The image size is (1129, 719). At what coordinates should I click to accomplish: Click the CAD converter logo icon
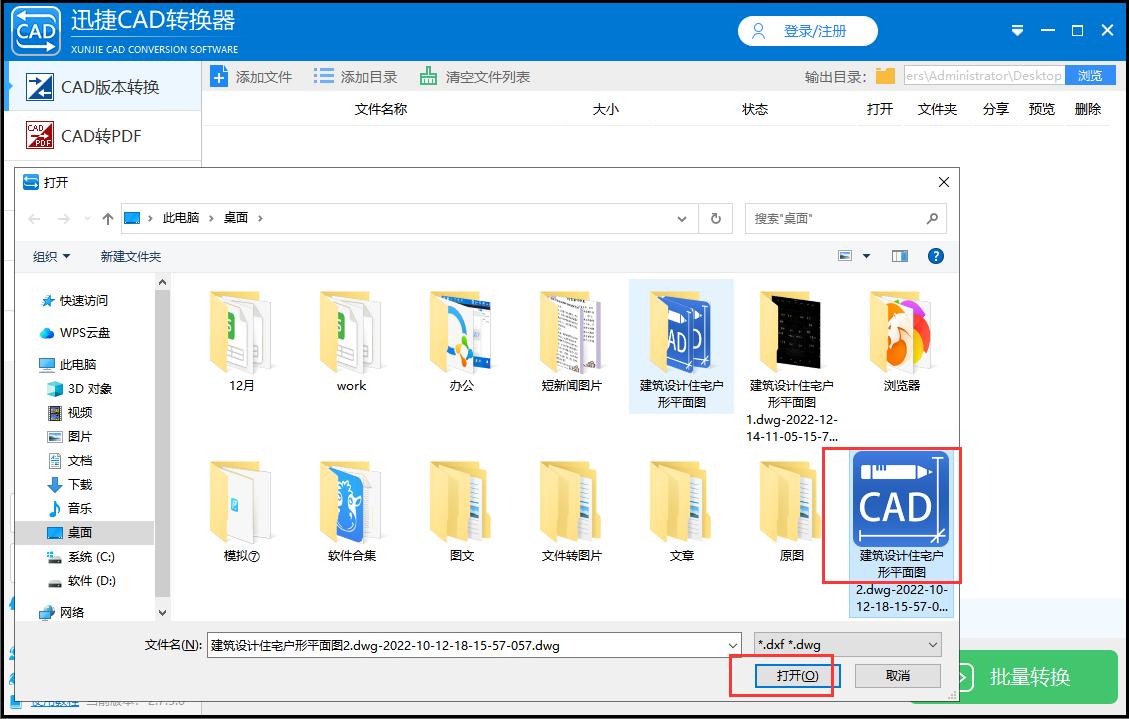tap(36, 30)
